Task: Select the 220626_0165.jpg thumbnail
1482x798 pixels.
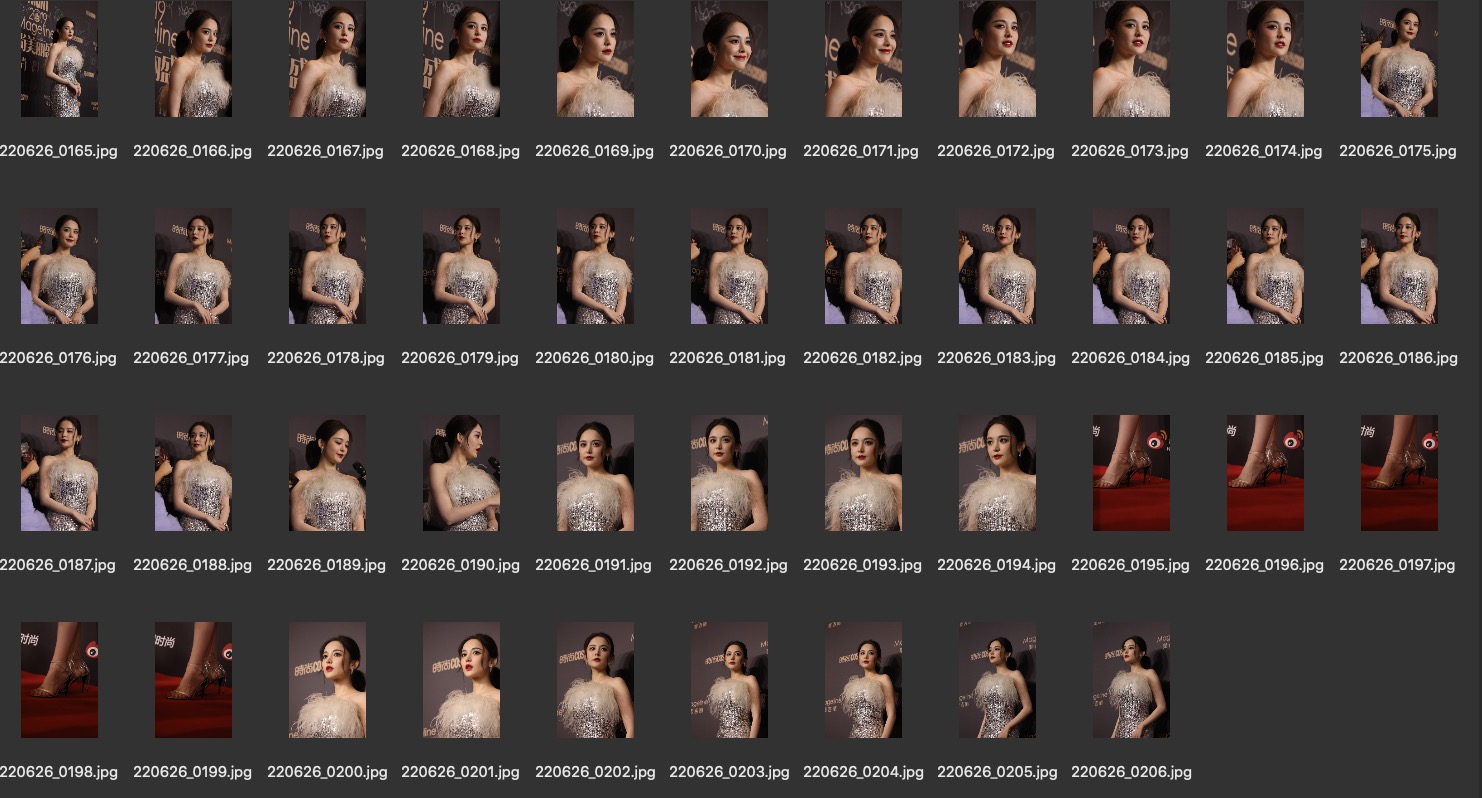Action: click(x=59, y=59)
